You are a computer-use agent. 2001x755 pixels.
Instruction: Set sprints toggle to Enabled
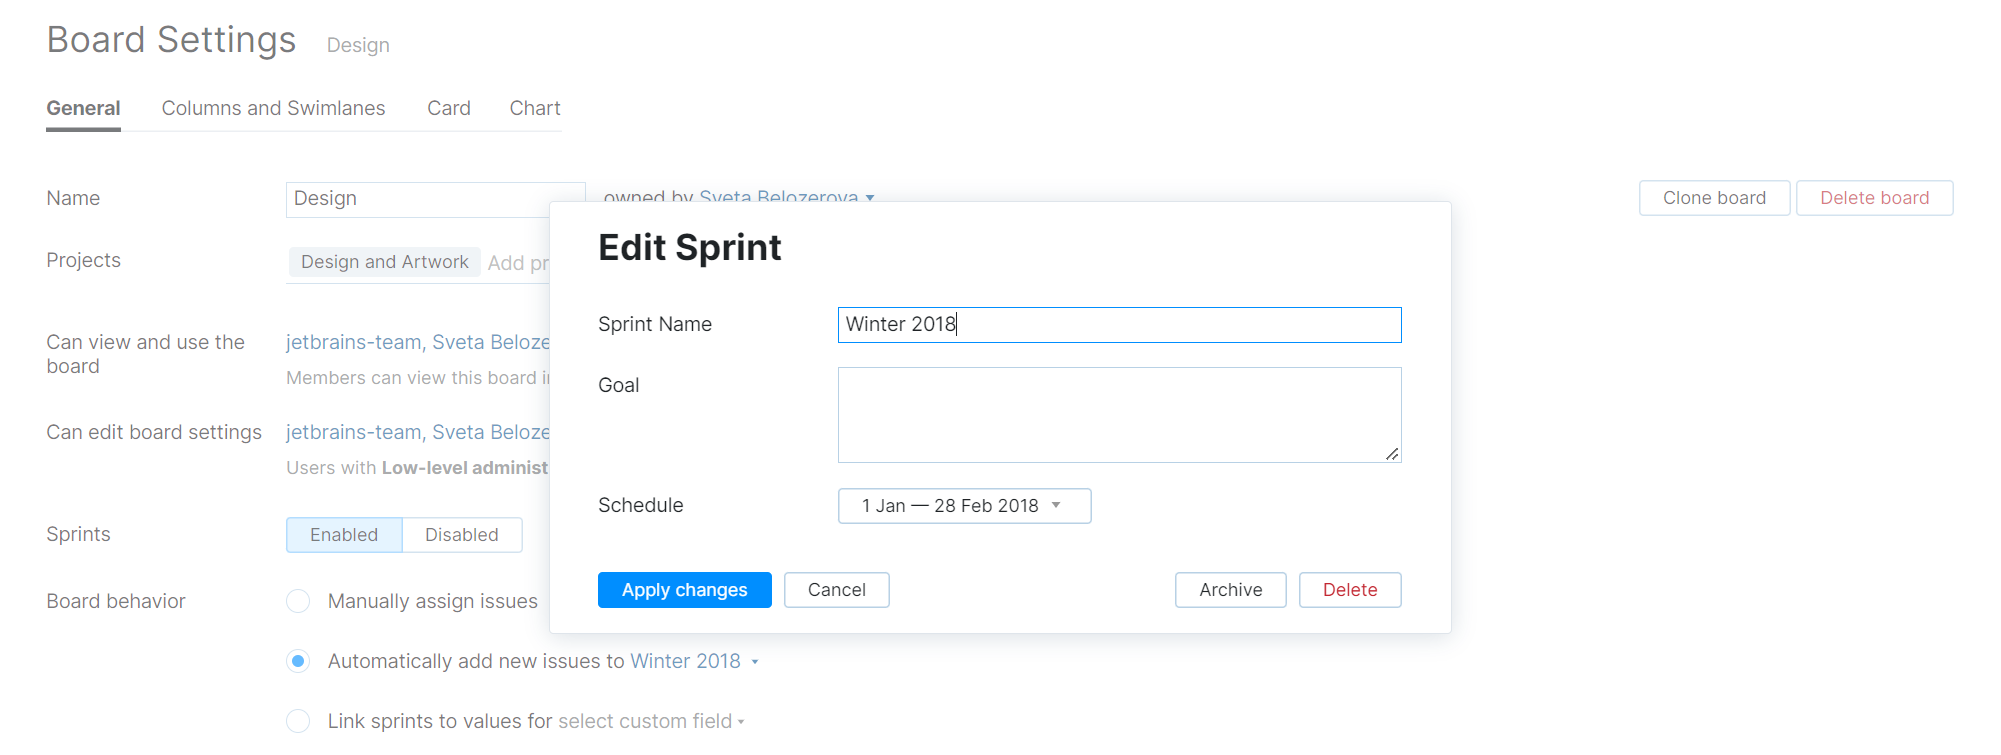[x=344, y=535]
